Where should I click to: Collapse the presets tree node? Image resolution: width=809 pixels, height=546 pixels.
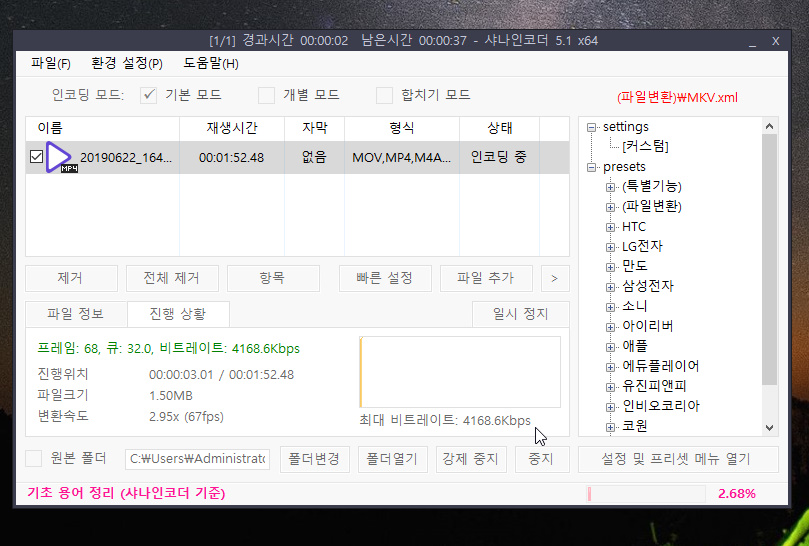point(591,167)
